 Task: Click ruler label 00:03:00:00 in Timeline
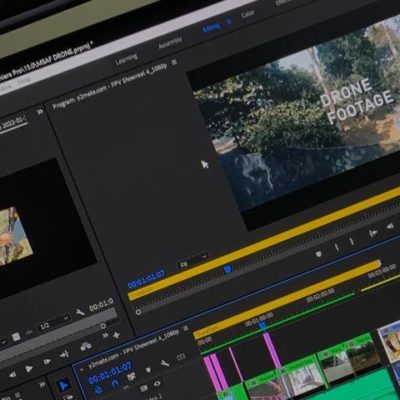pos(382,272)
